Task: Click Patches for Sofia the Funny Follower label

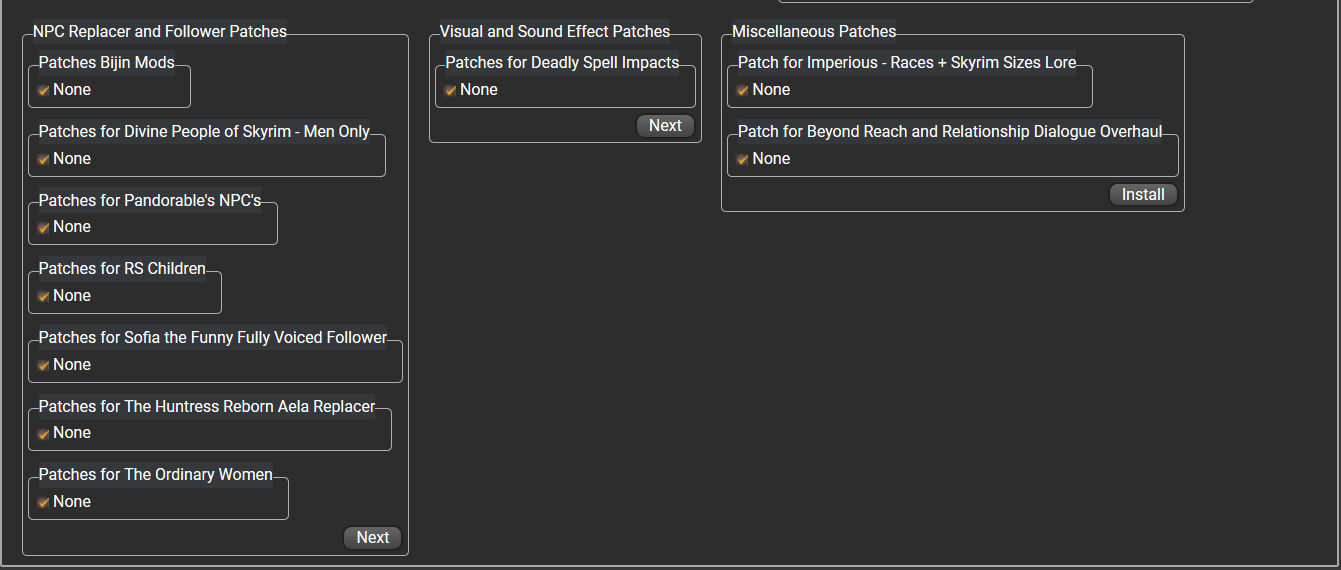Action: (213, 338)
